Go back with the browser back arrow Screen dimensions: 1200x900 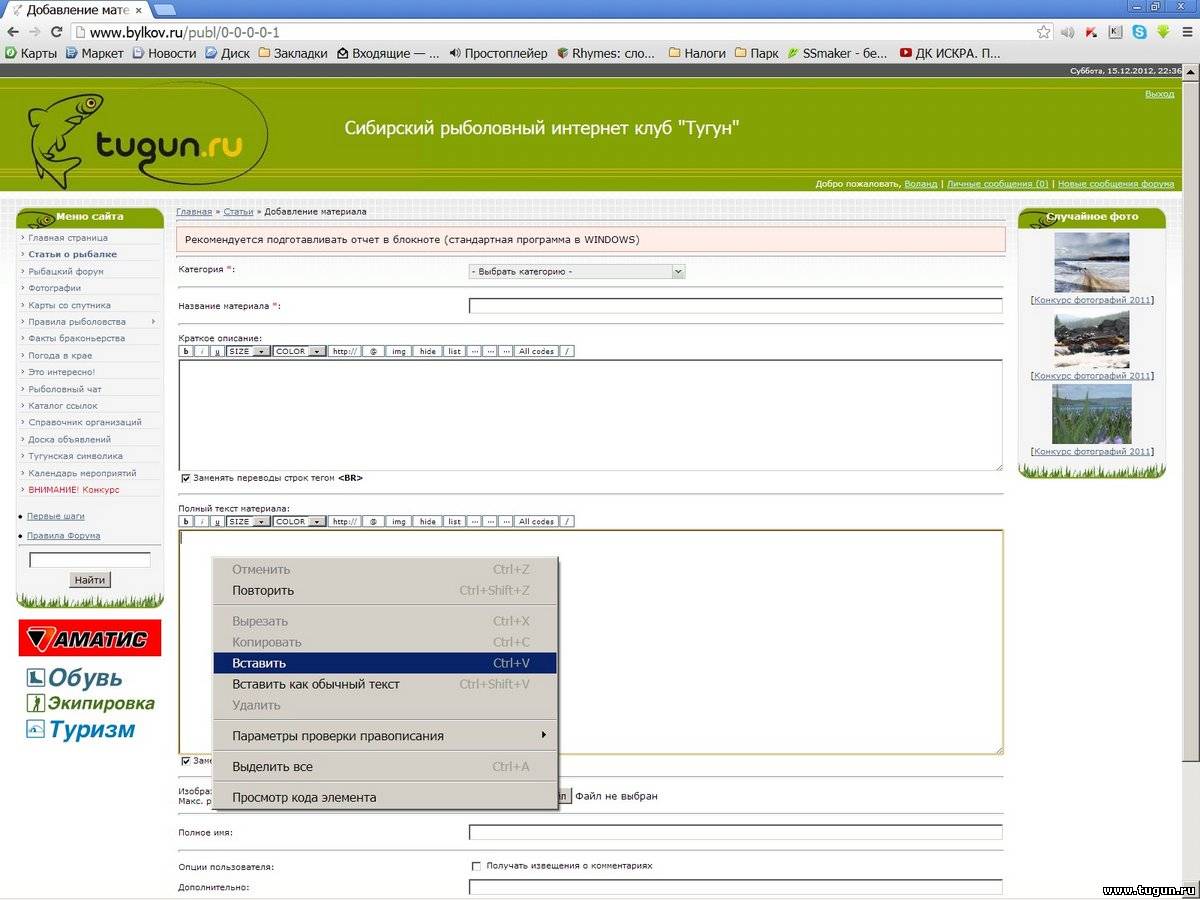pos(13,32)
